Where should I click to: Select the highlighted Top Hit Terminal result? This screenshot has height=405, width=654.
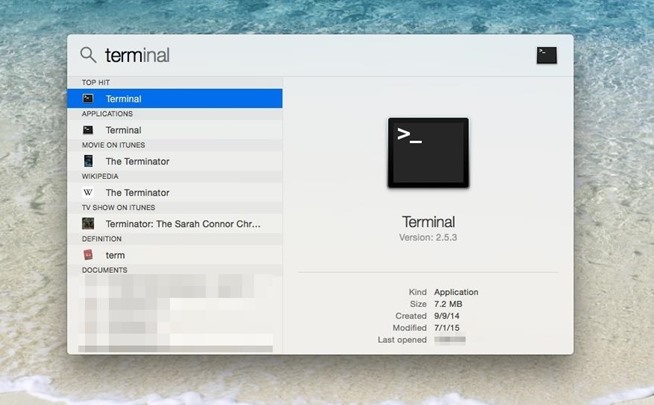pos(174,99)
